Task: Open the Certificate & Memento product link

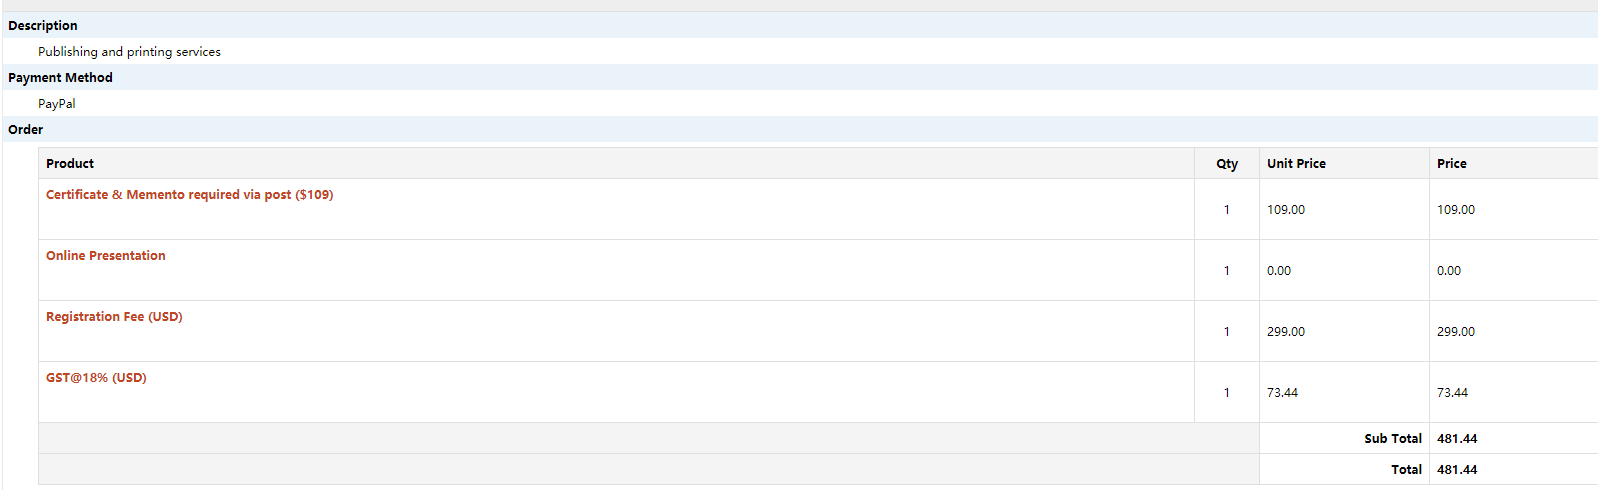Action: pyautogui.click(x=189, y=195)
